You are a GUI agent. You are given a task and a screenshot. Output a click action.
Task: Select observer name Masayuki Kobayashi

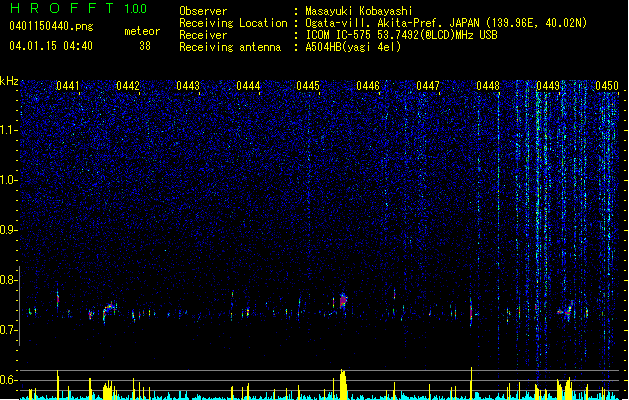click(x=359, y=11)
